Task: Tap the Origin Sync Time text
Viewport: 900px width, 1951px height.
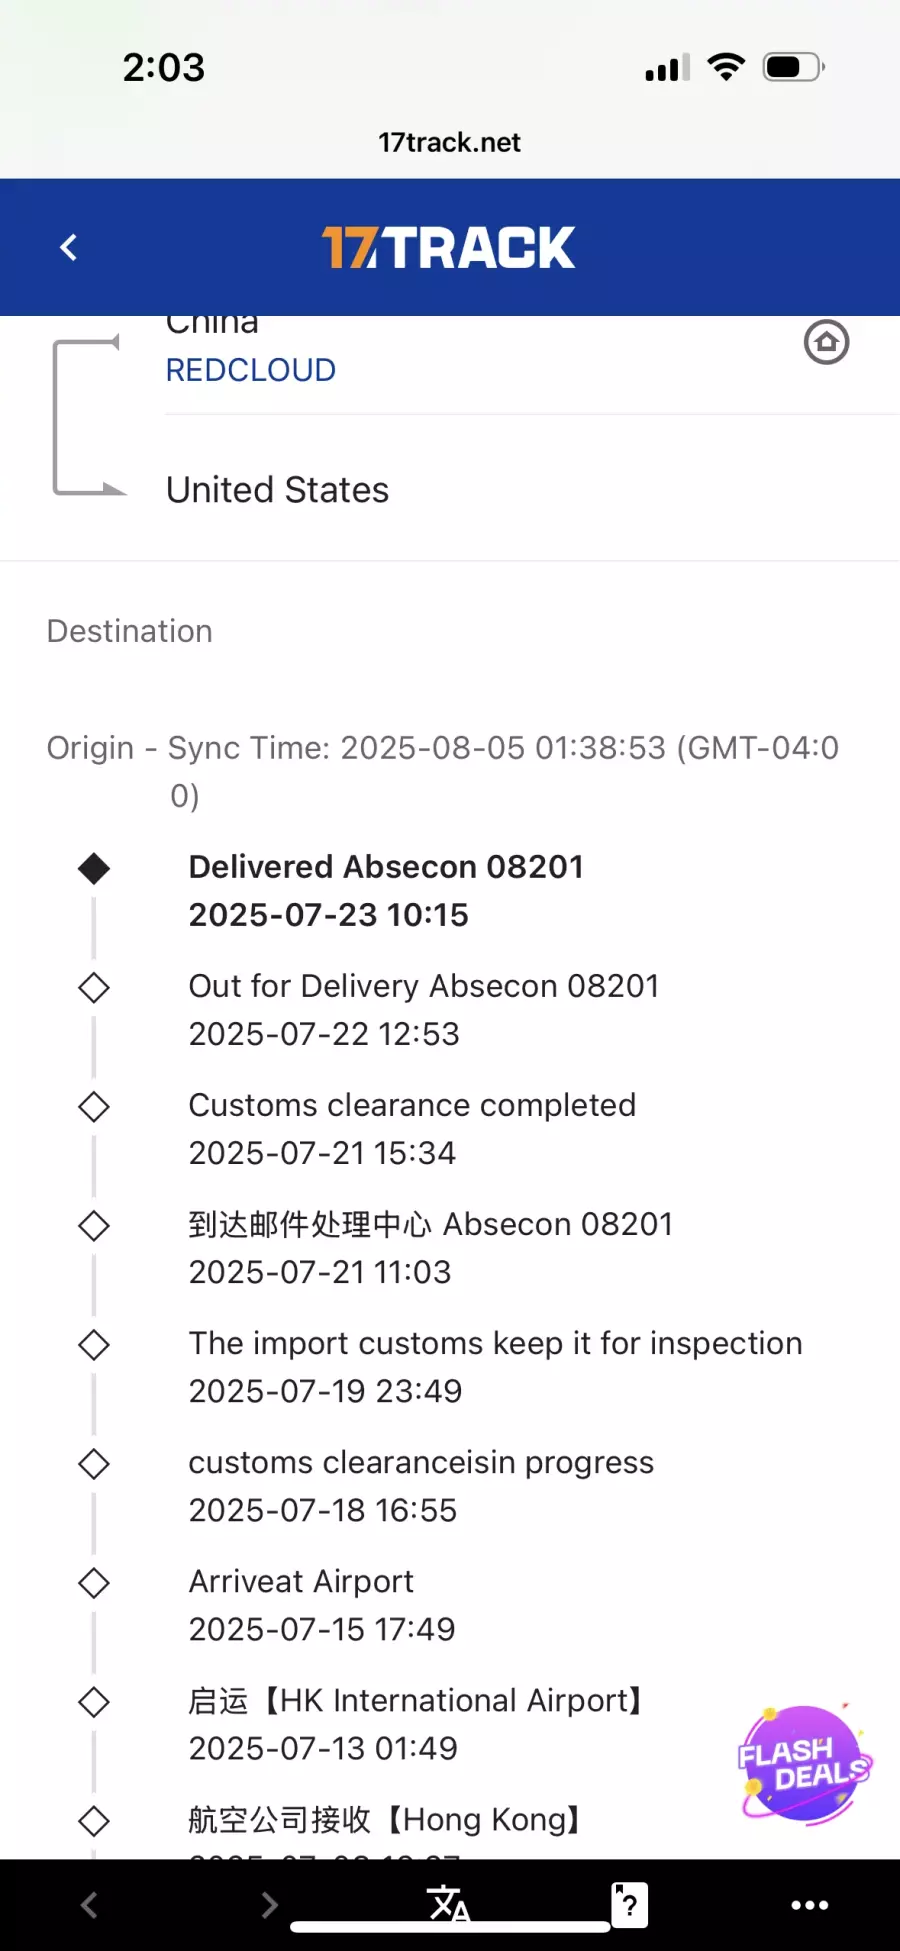Action: point(442,771)
